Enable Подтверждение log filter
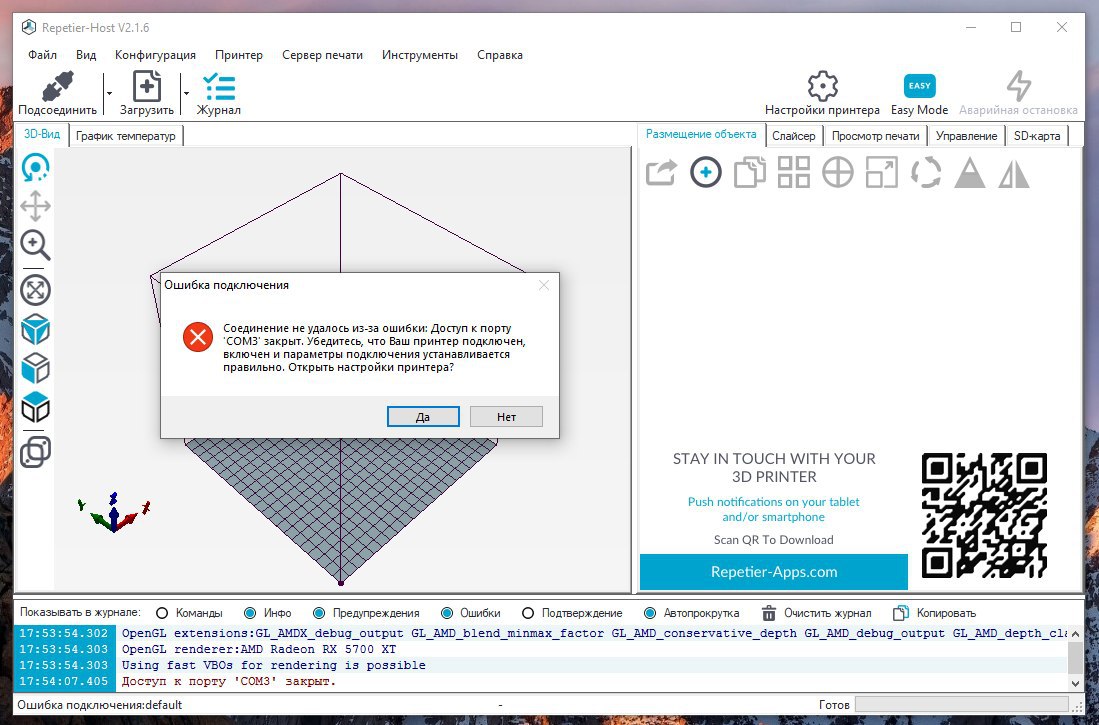 pos(572,613)
